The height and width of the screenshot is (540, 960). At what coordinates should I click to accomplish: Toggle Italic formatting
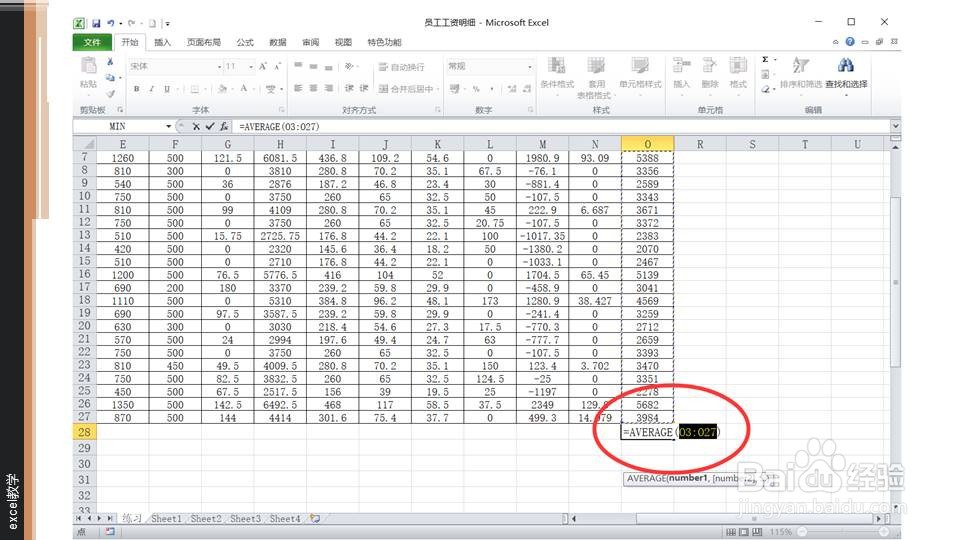pos(151,89)
